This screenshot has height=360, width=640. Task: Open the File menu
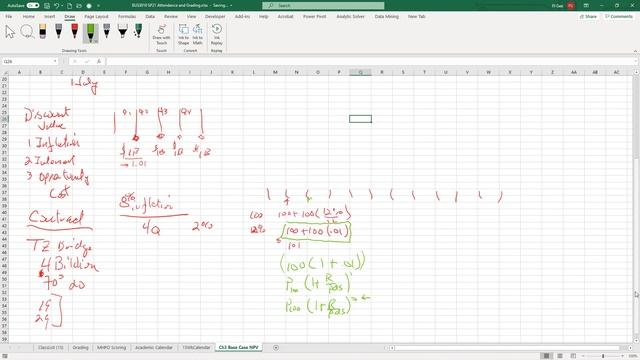9,16
